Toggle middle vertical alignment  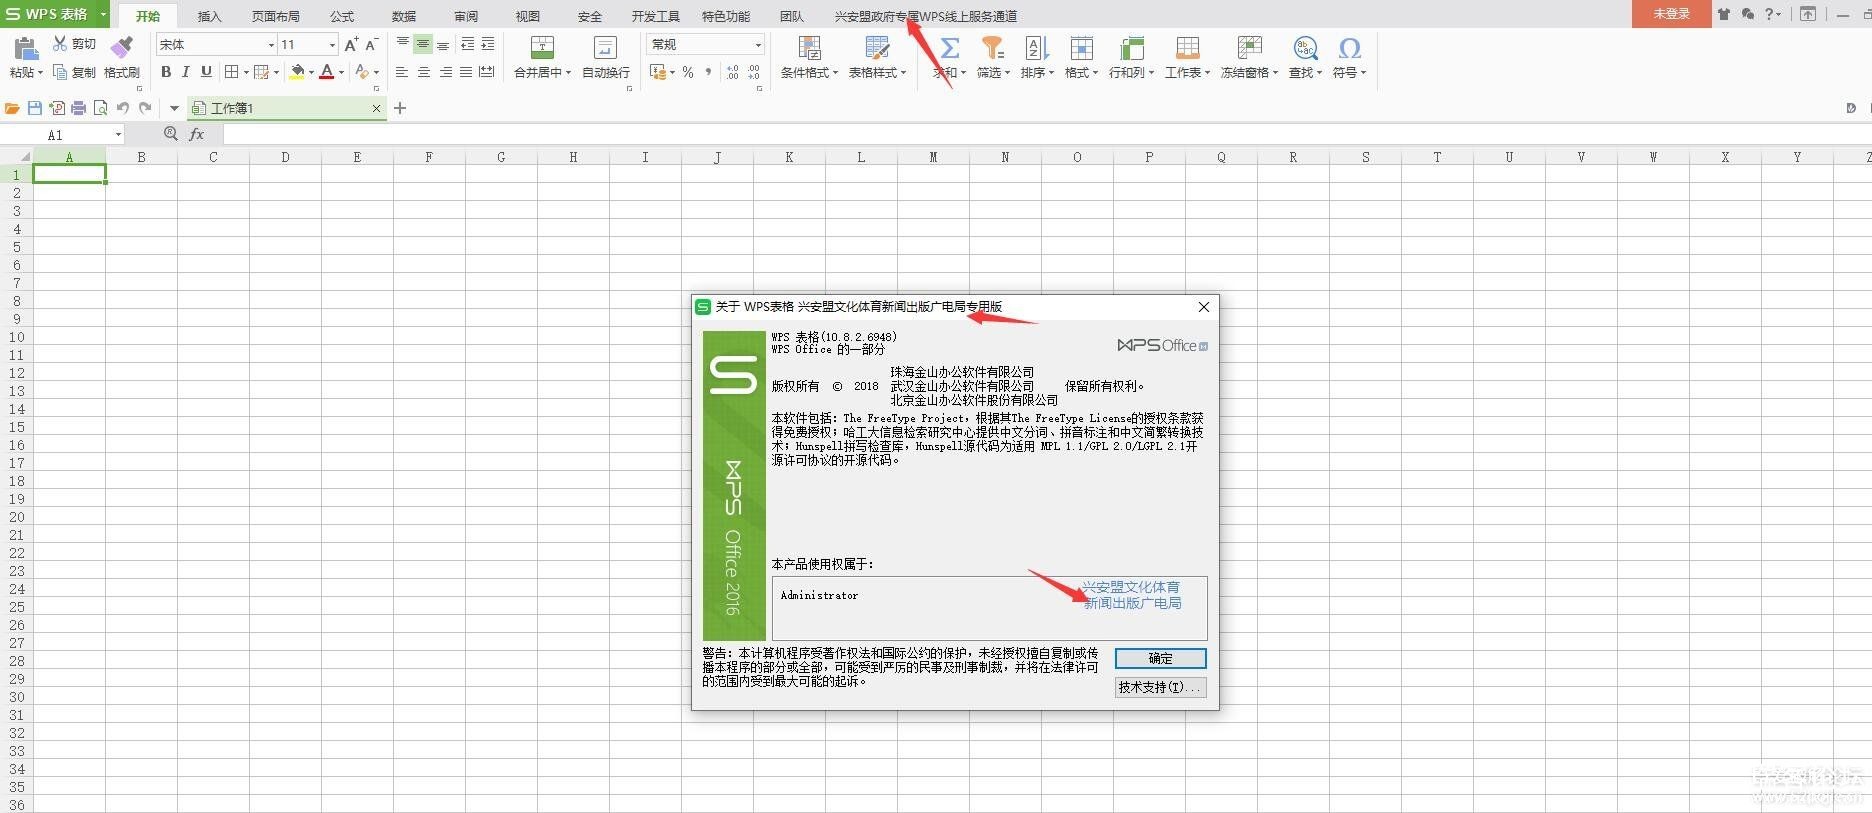[x=423, y=44]
